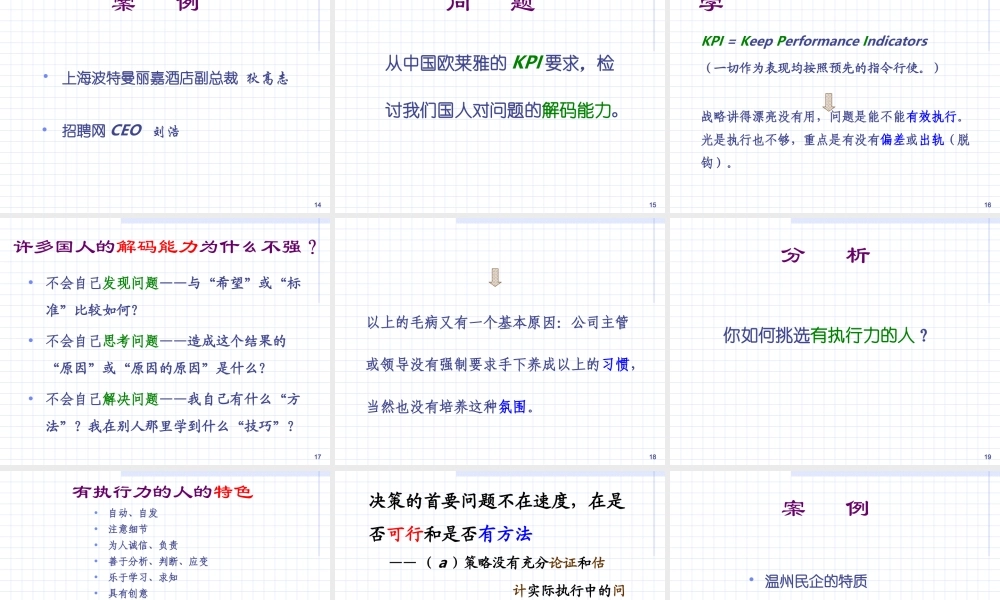Screen dimensions: 1000x600
Task: Click the line 从中国欧莱雅的 KPI要求
Action: (x=499, y=63)
